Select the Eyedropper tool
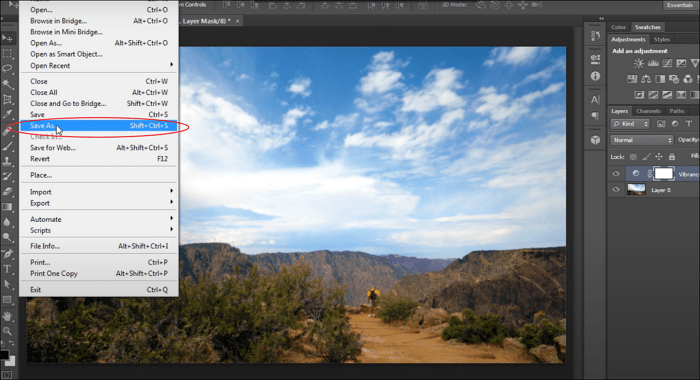The width and height of the screenshot is (700, 380). click(x=7, y=114)
